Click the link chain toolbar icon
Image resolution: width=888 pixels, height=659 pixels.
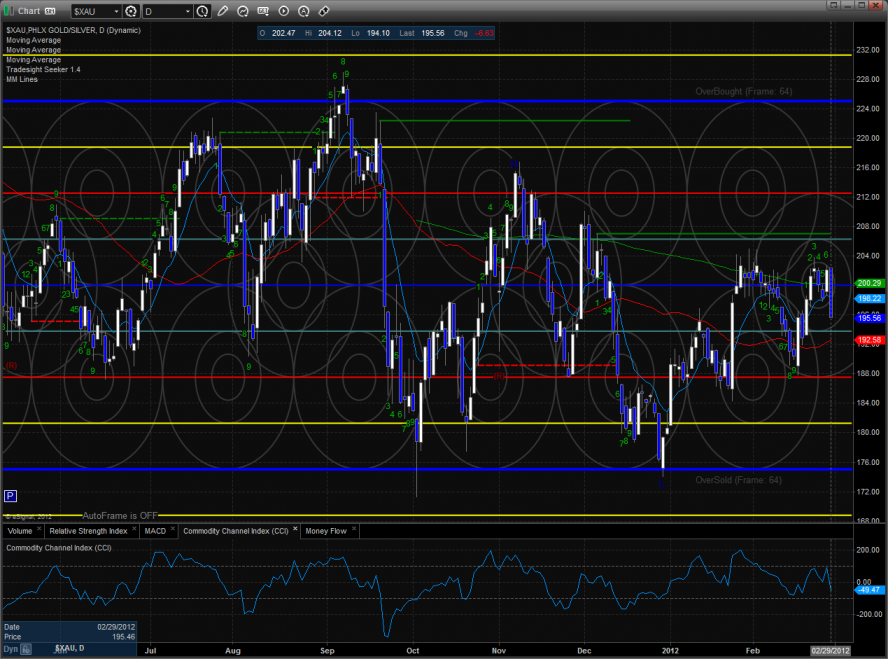[324, 11]
